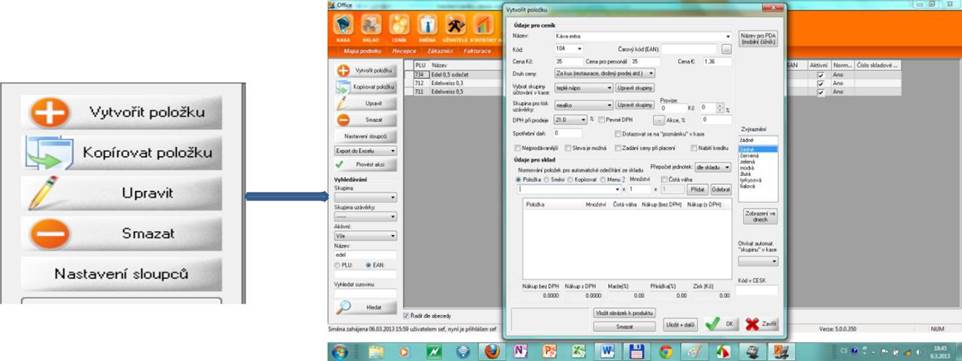Image resolution: width=962 pixels, height=361 pixels.
Task: Open the SMĚNA shift icon
Action: click(x=428, y=25)
